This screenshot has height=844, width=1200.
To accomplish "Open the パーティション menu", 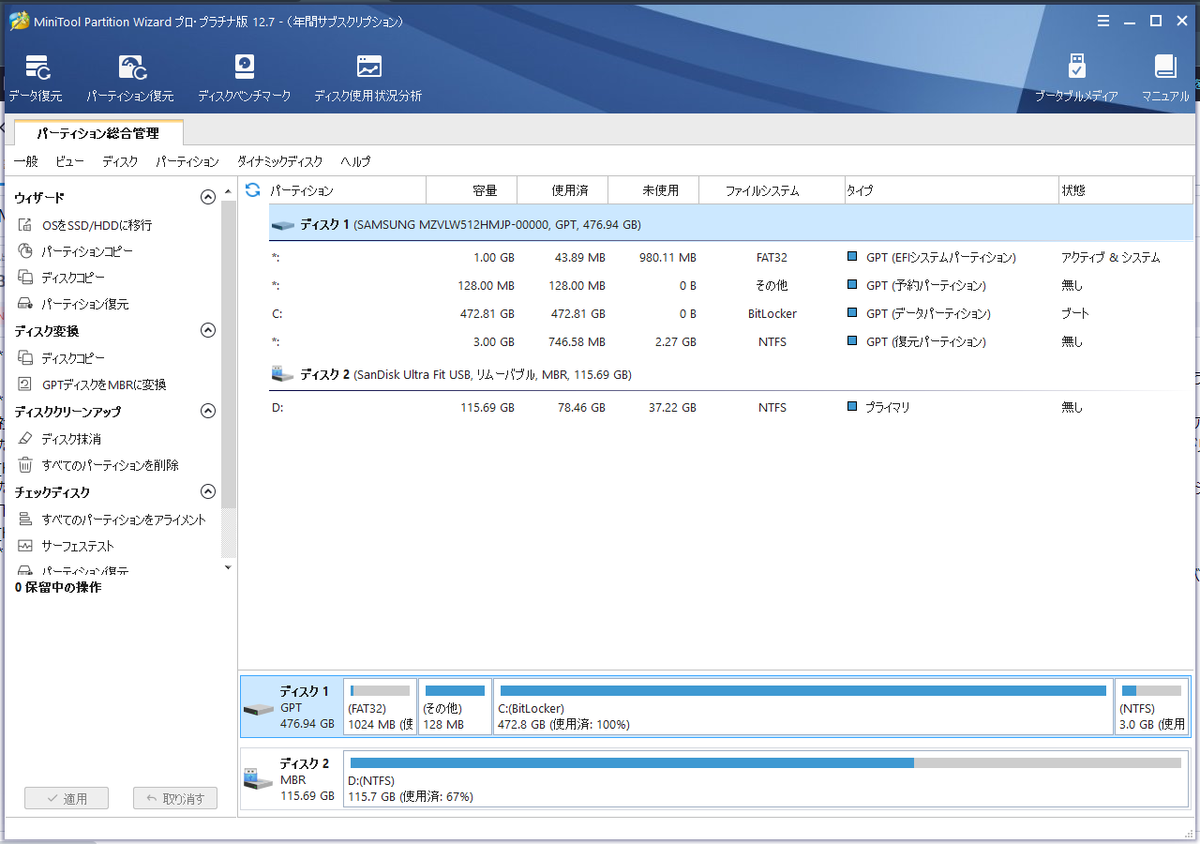I will coord(187,161).
